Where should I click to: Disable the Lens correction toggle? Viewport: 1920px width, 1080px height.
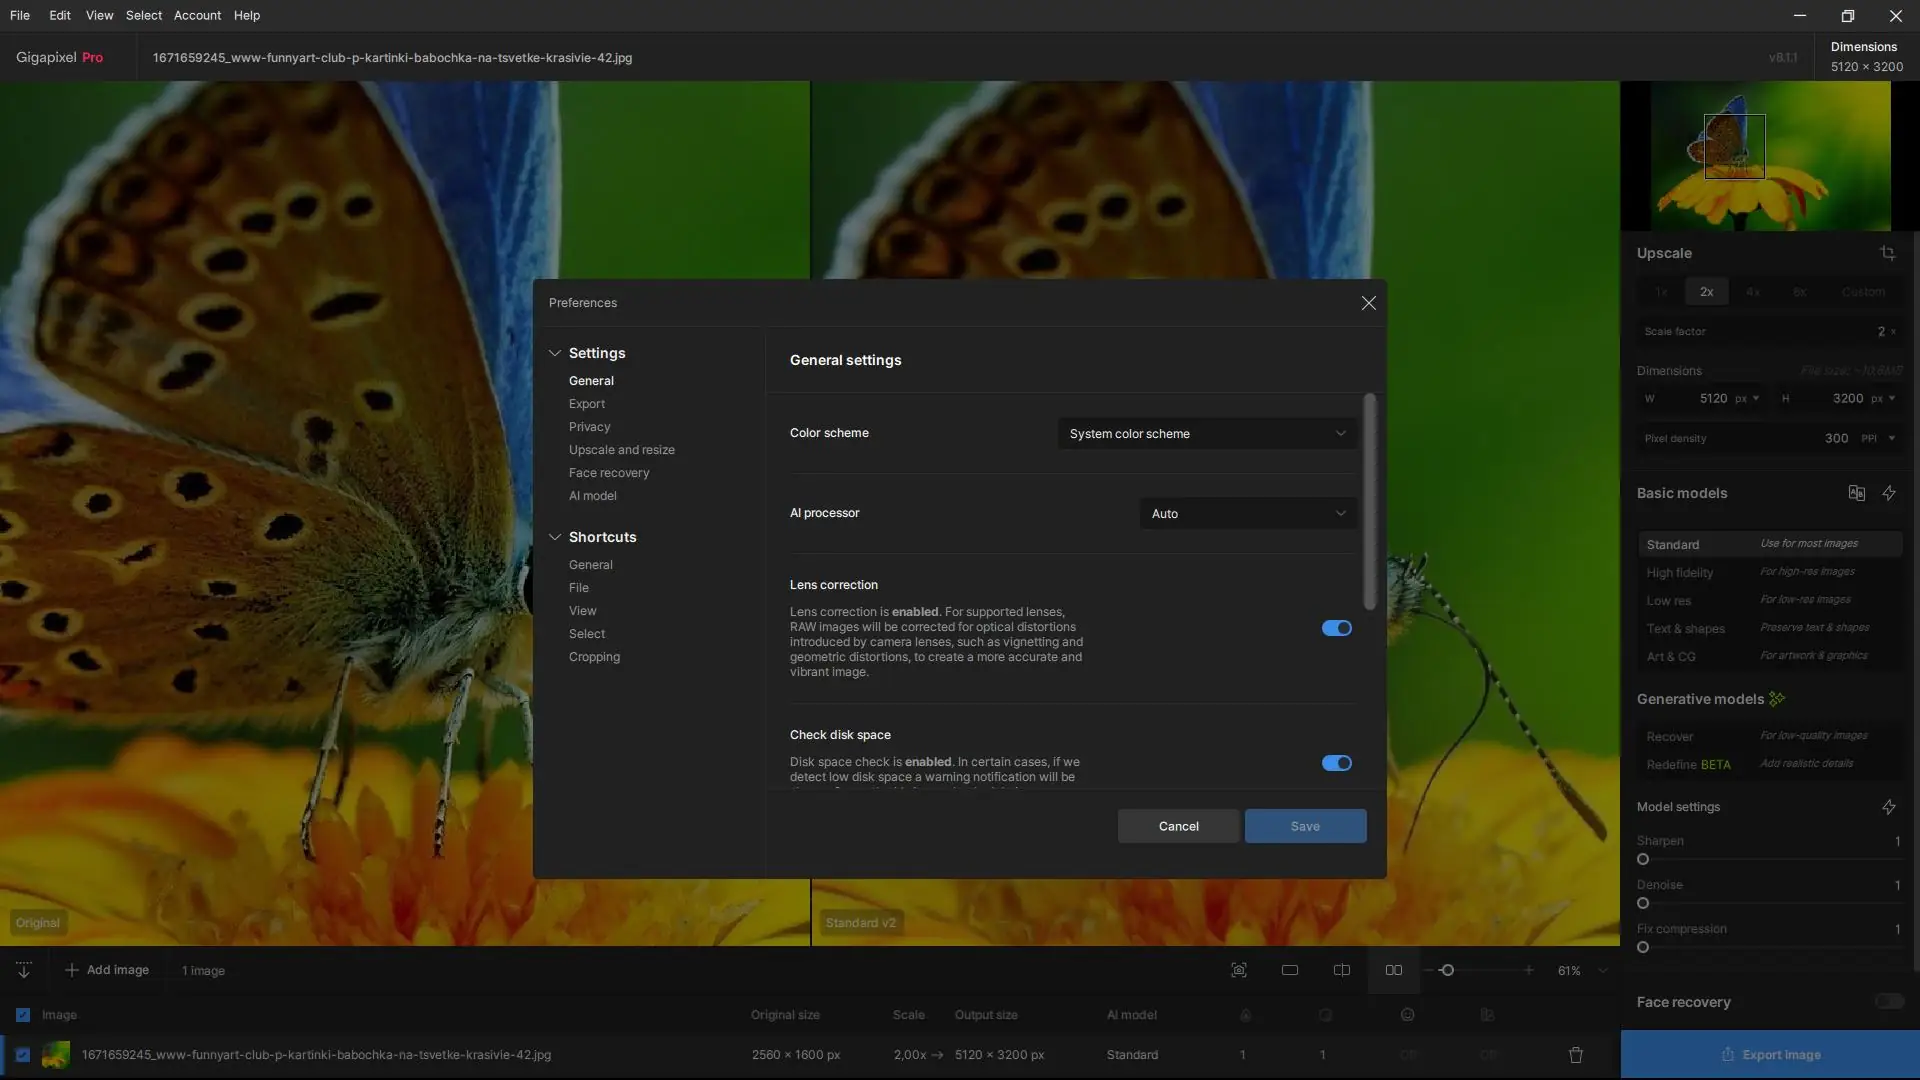(1336, 628)
